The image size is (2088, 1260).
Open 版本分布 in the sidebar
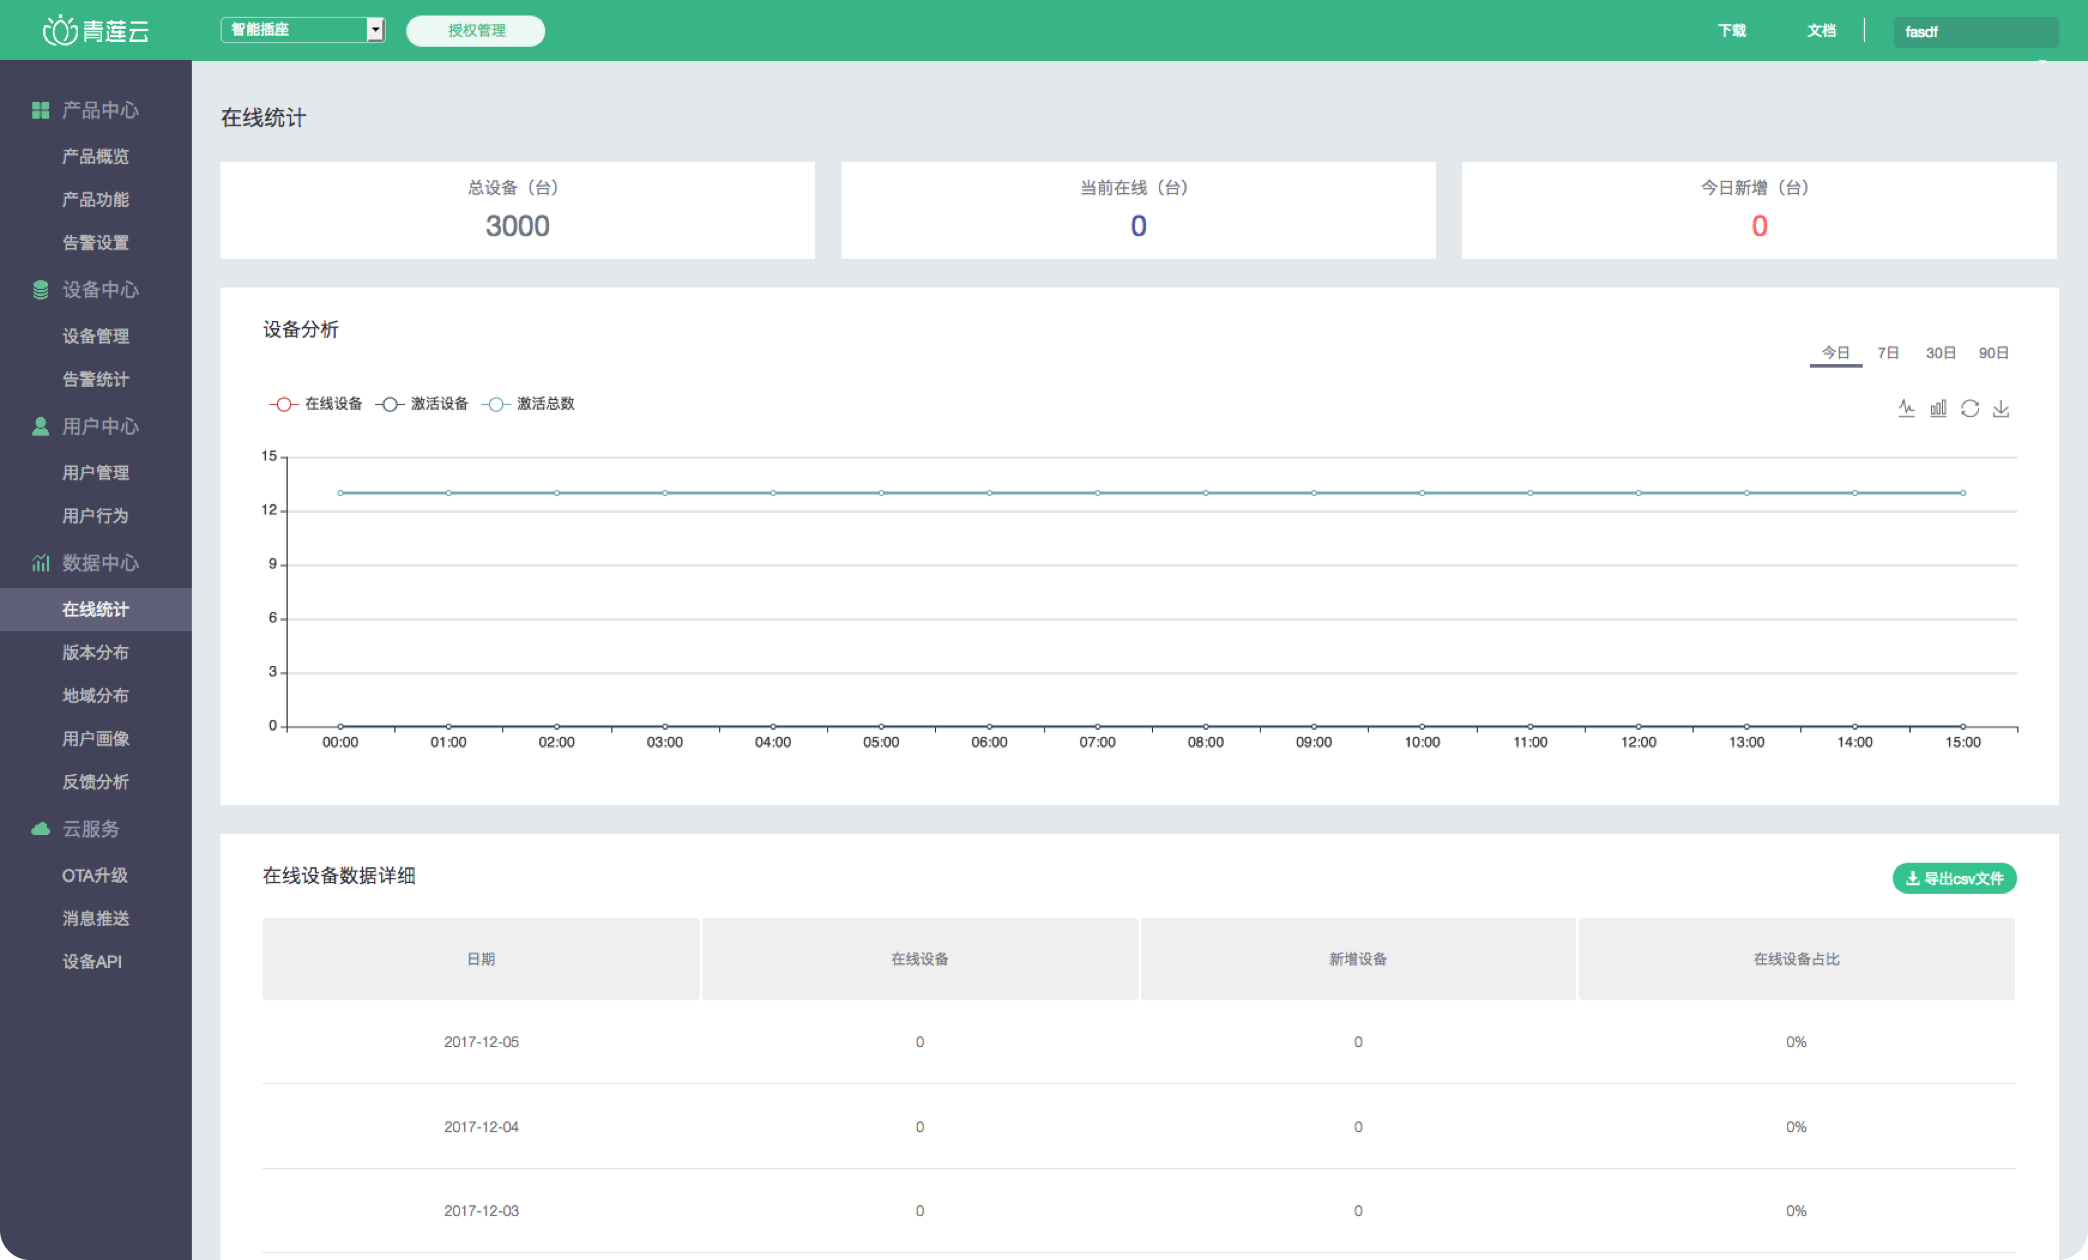95,652
